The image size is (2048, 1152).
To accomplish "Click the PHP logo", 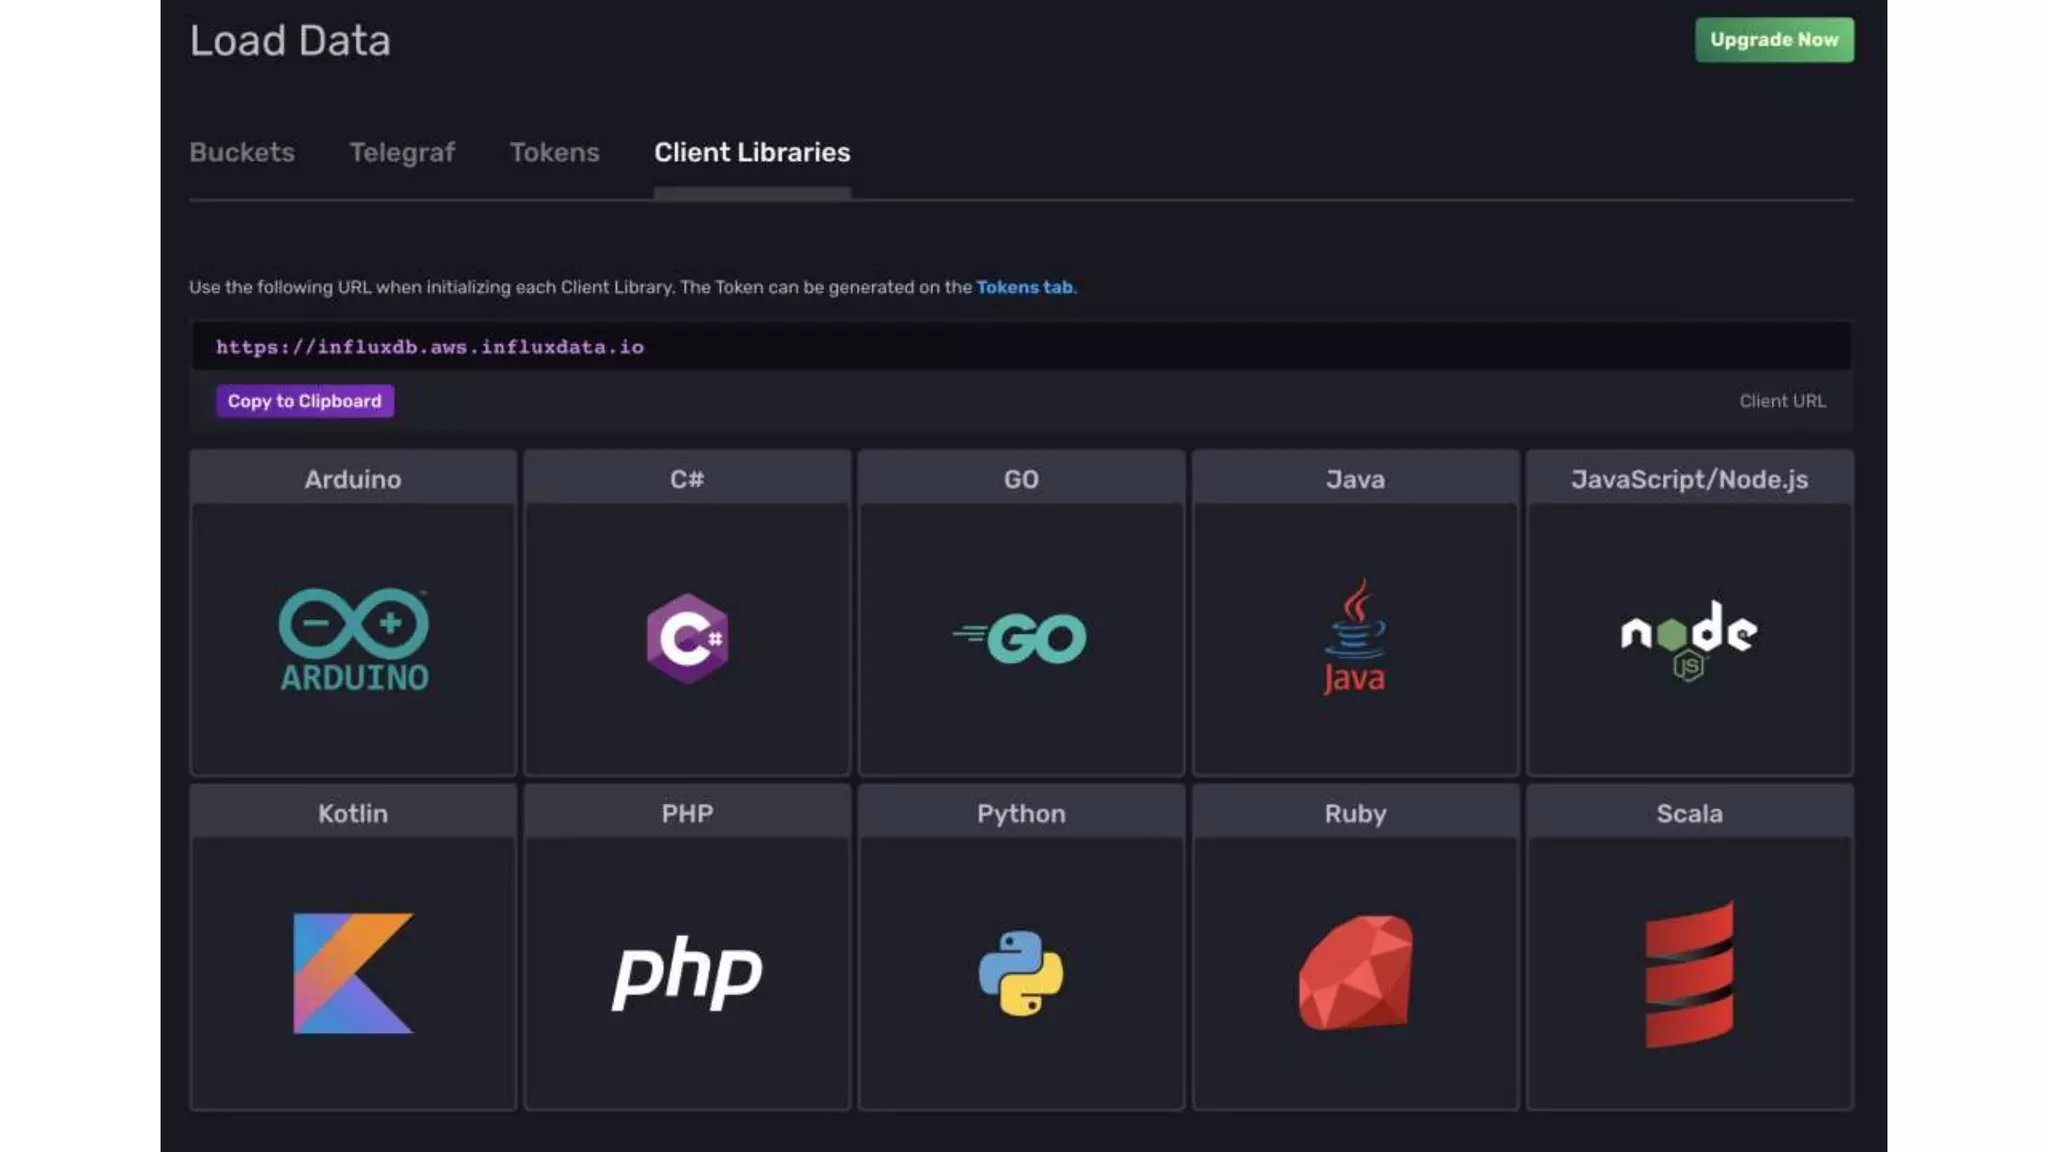I will pyautogui.click(x=687, y=972).
